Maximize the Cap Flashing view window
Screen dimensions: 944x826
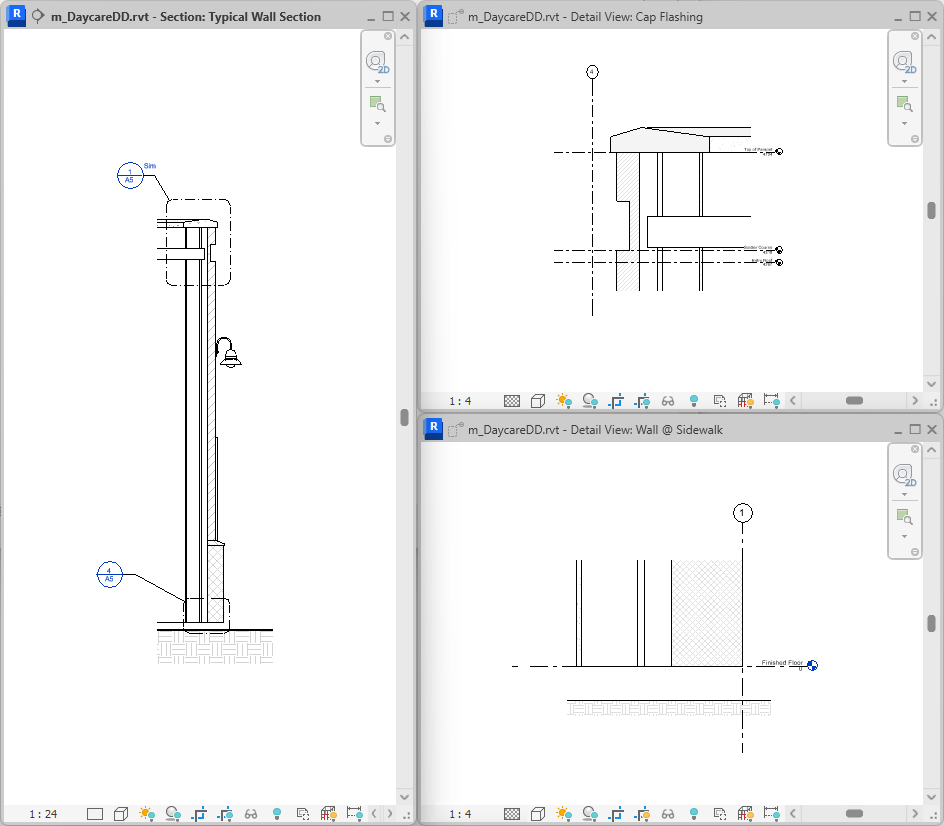click(x=915, y=16)
